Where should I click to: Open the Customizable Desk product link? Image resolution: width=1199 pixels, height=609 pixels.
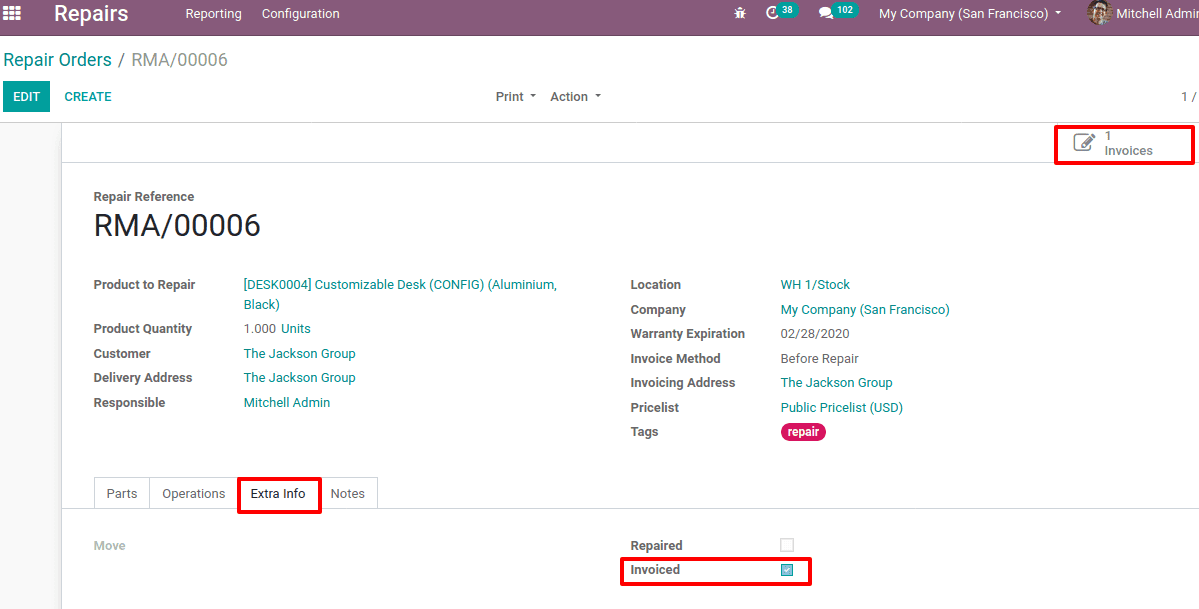(x=400, y=295)
